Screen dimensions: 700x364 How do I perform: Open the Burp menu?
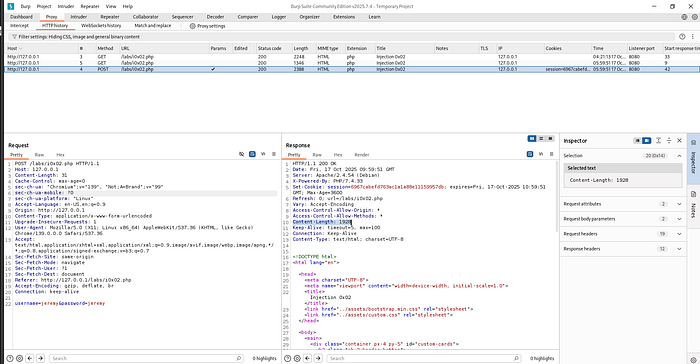[25, 6]
